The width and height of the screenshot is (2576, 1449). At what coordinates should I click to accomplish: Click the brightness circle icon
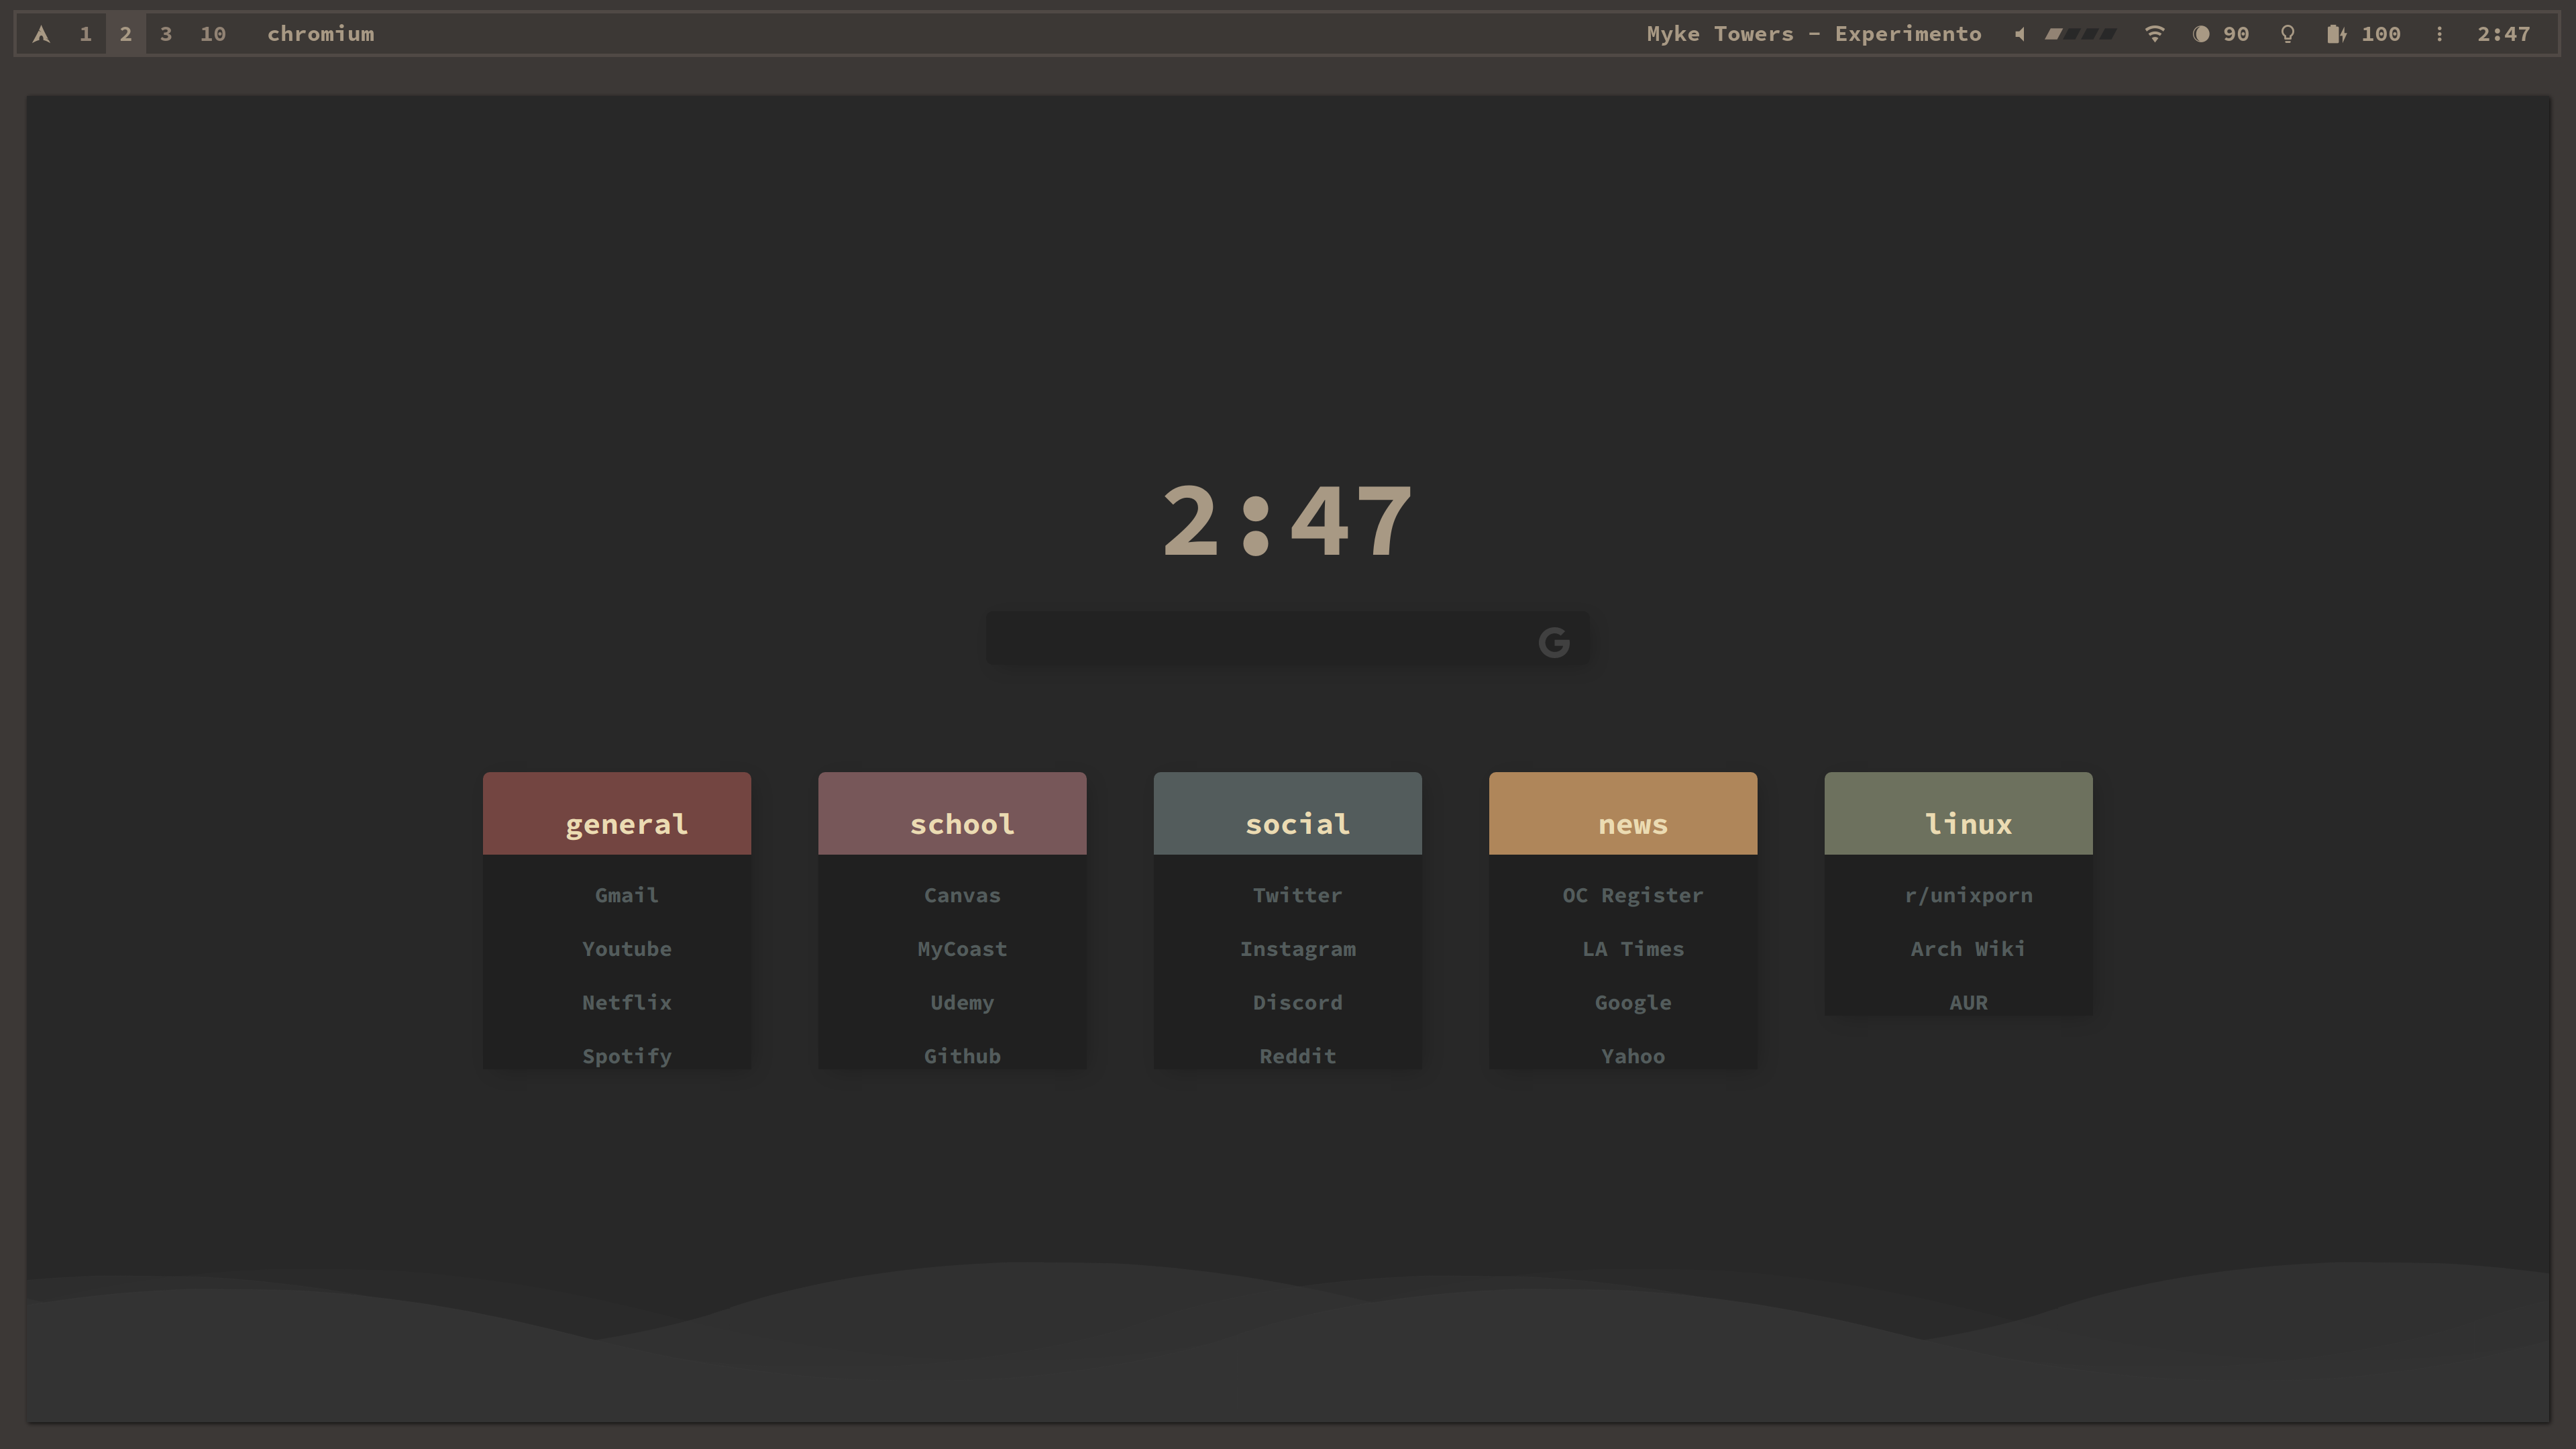pos(2200,34)
